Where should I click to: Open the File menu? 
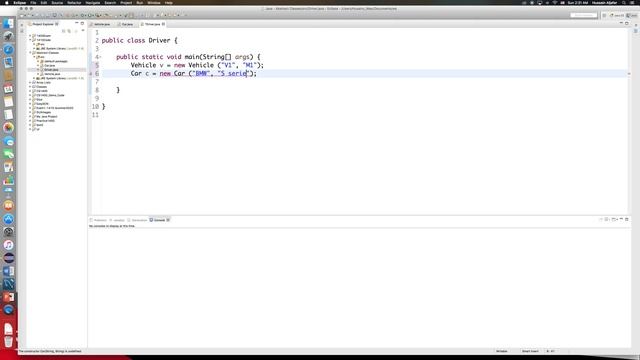tap(33, 2)
